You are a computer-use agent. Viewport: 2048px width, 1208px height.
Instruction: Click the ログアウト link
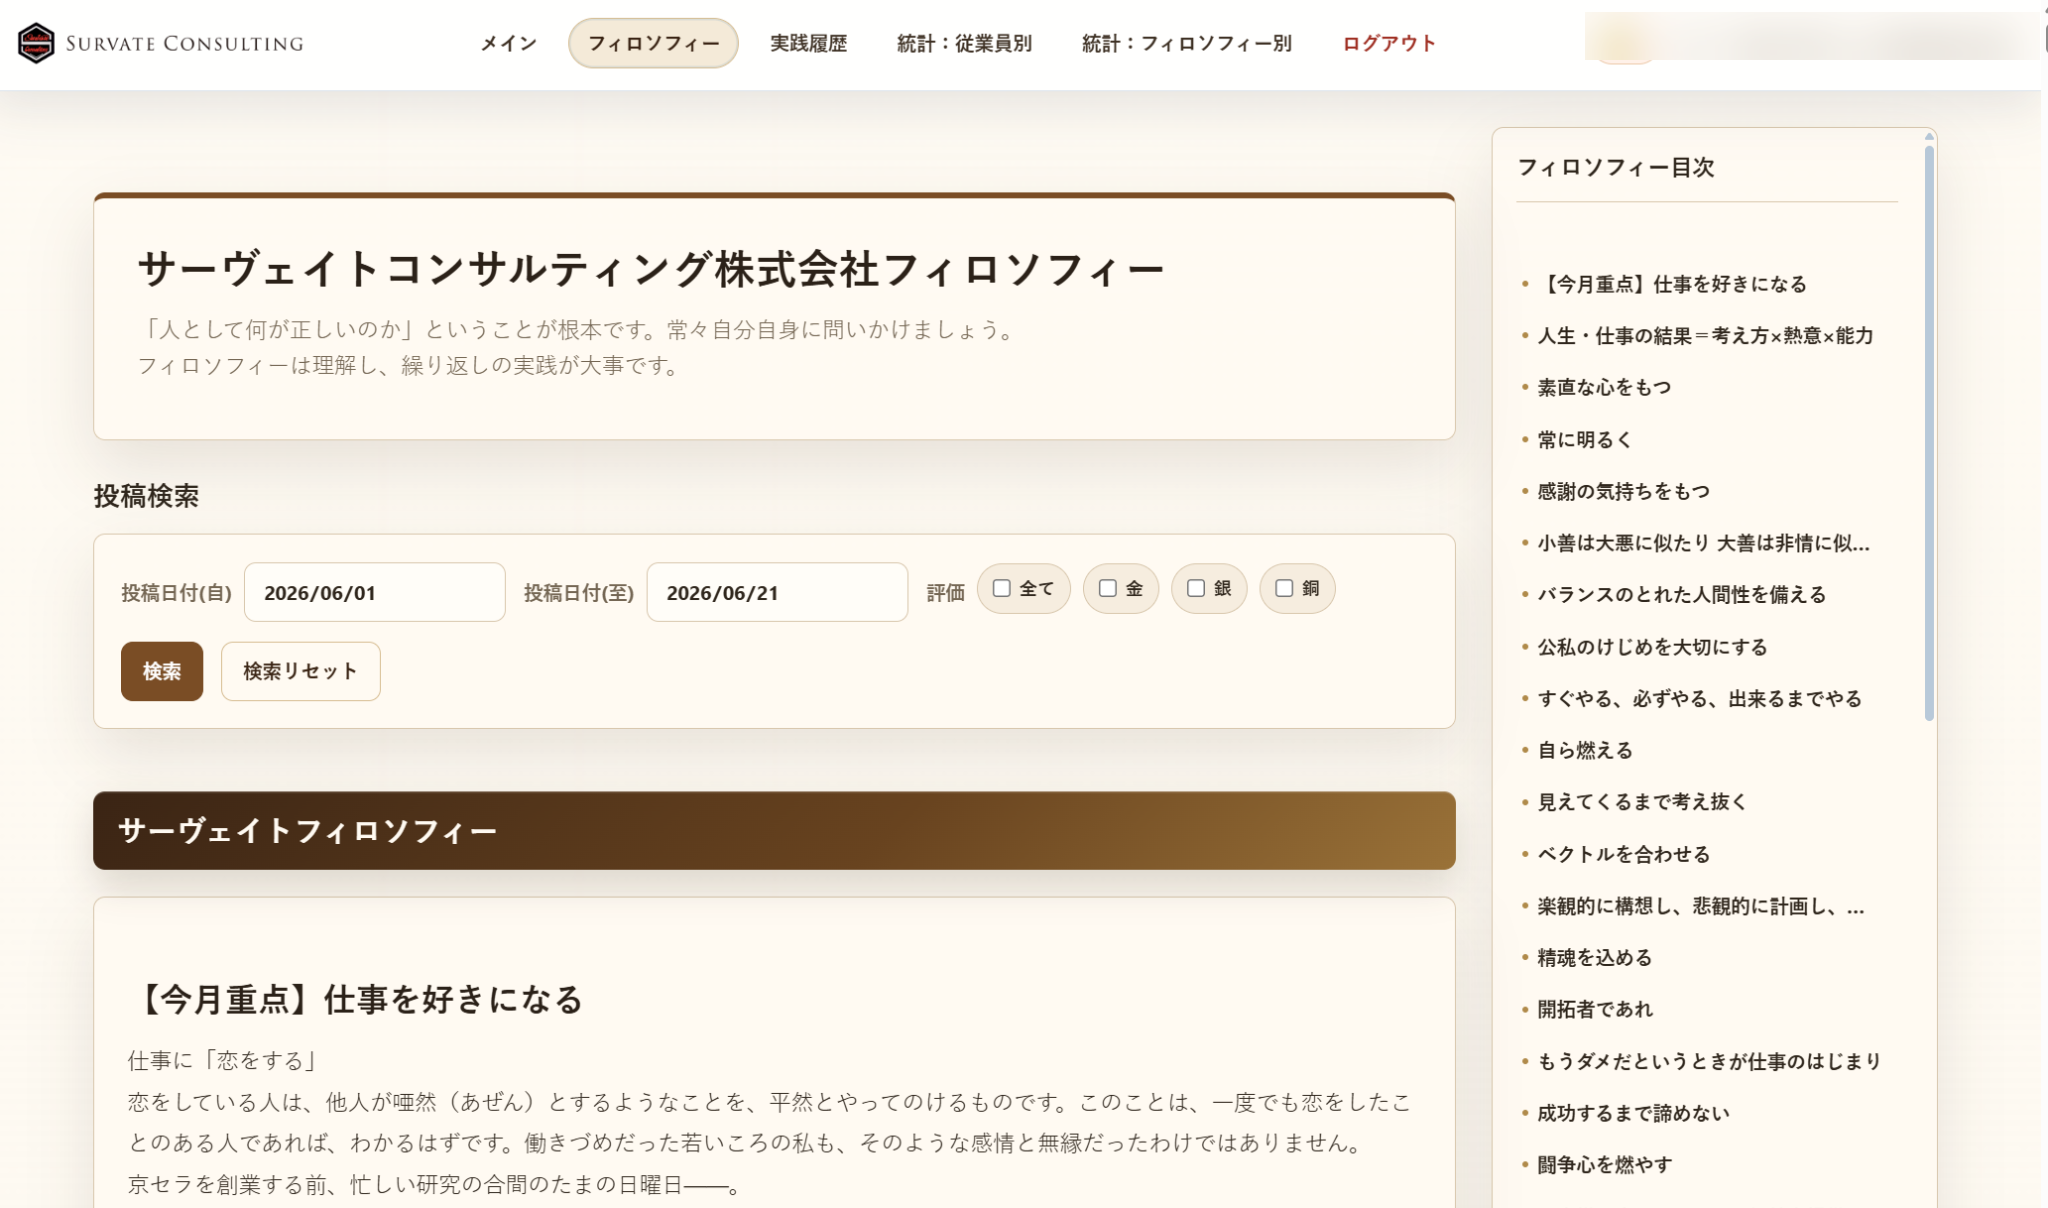tap(1389, 43)
